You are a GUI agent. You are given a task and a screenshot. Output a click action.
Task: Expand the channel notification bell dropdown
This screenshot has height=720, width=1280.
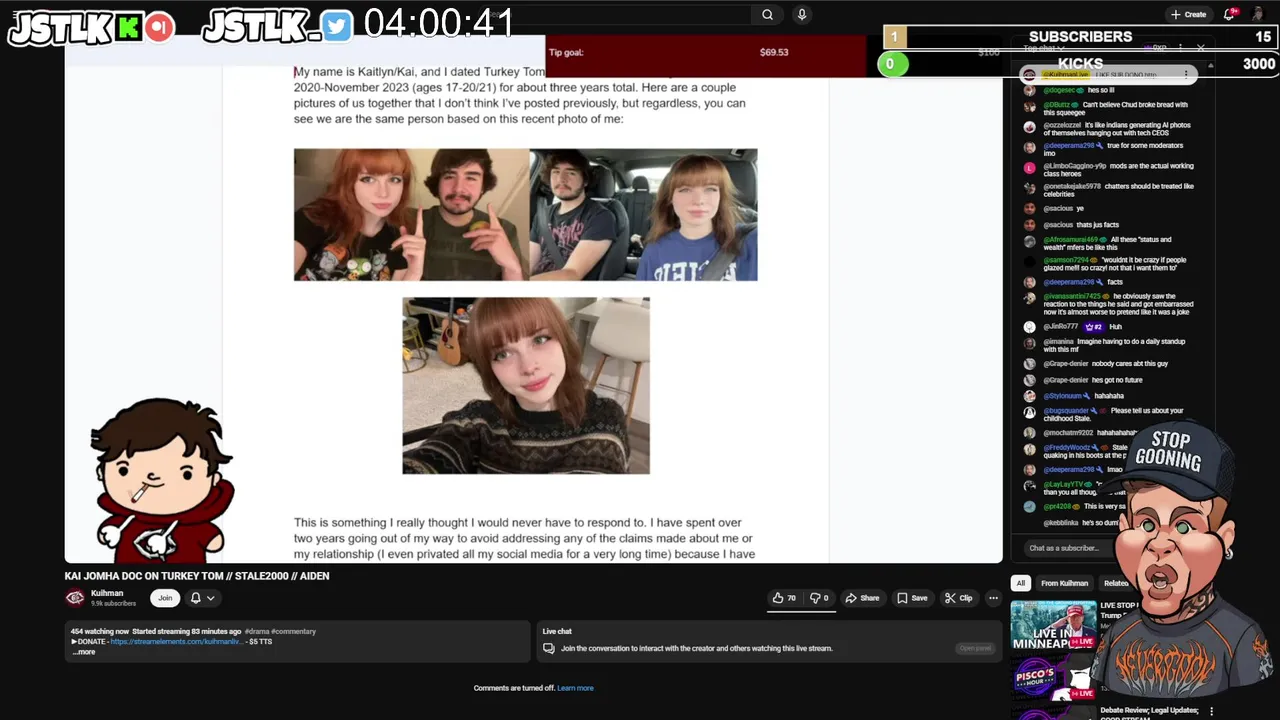[x=202, y=598]
